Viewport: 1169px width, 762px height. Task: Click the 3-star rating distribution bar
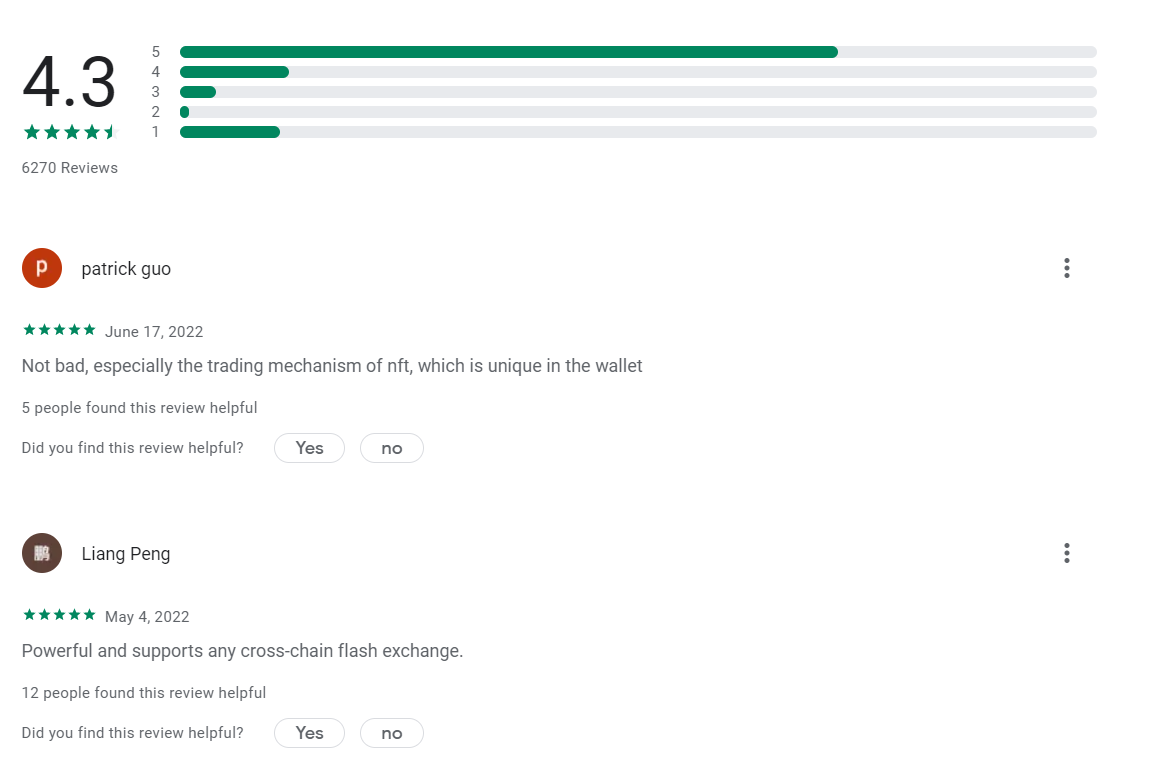[x=638, y=92]
